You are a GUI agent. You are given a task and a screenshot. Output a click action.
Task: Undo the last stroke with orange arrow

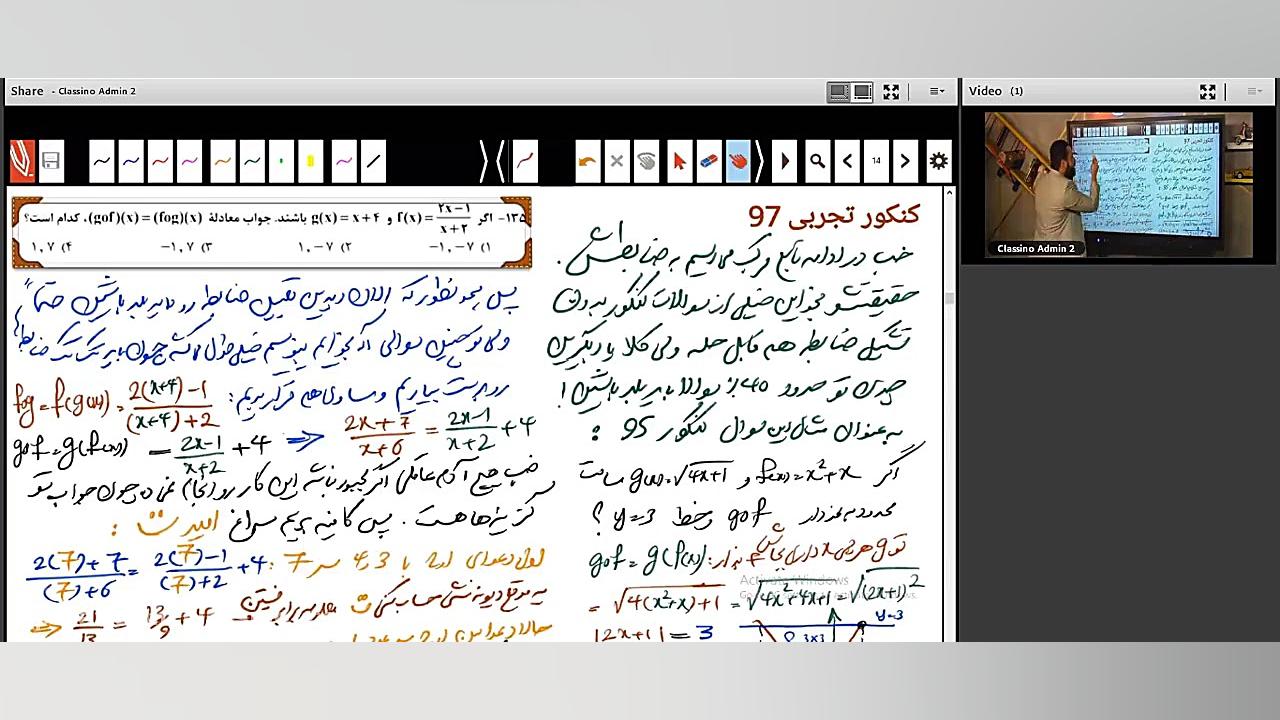588,161
